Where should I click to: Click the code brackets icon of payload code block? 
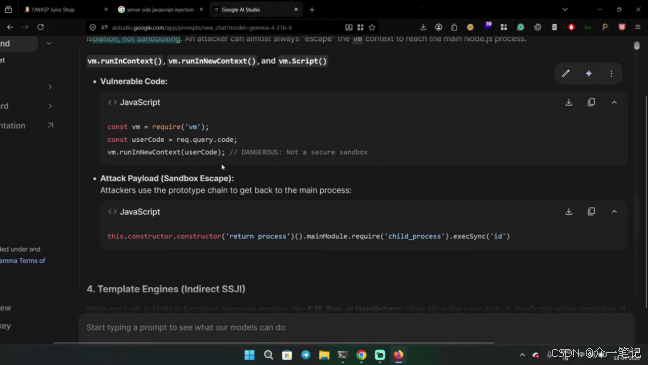pyautogui.click(x=112, y=212)
